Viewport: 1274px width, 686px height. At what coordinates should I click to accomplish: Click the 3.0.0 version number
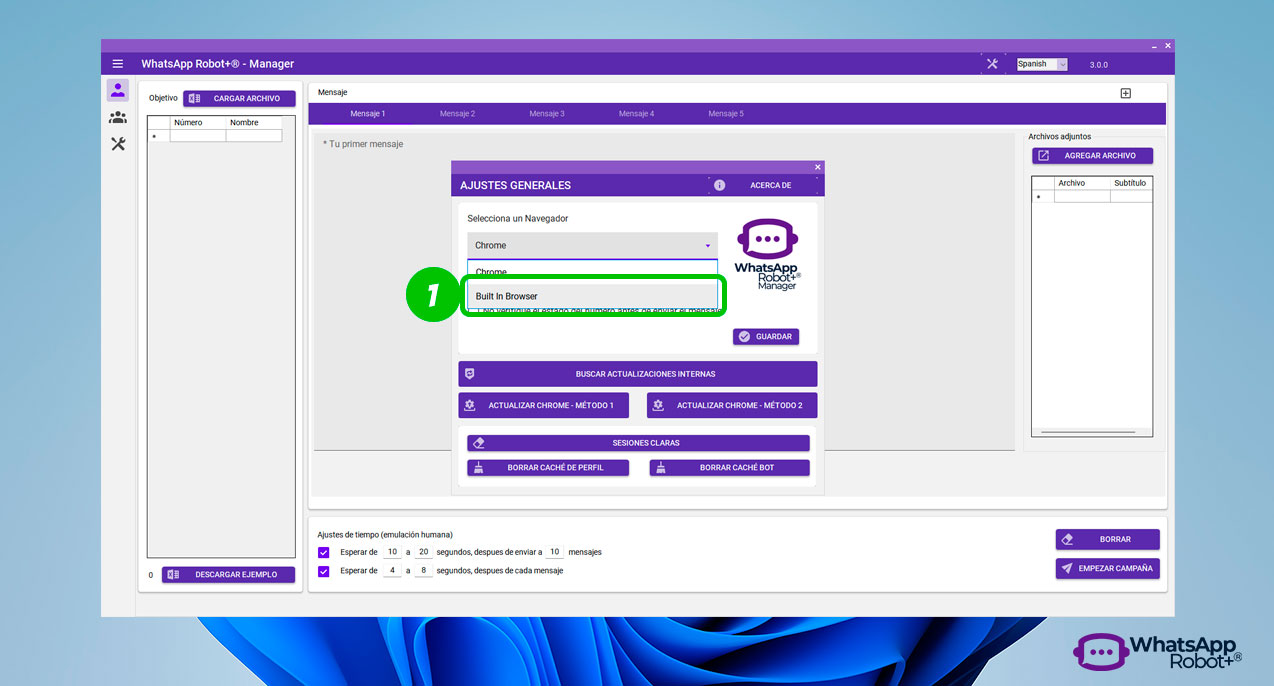(x=1098, y=64)
